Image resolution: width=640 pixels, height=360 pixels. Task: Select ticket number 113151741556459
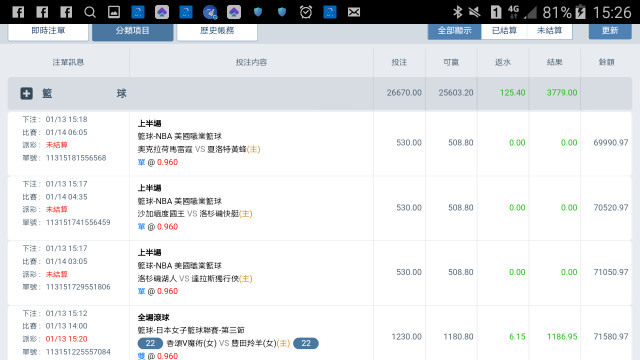coord(78,222)
